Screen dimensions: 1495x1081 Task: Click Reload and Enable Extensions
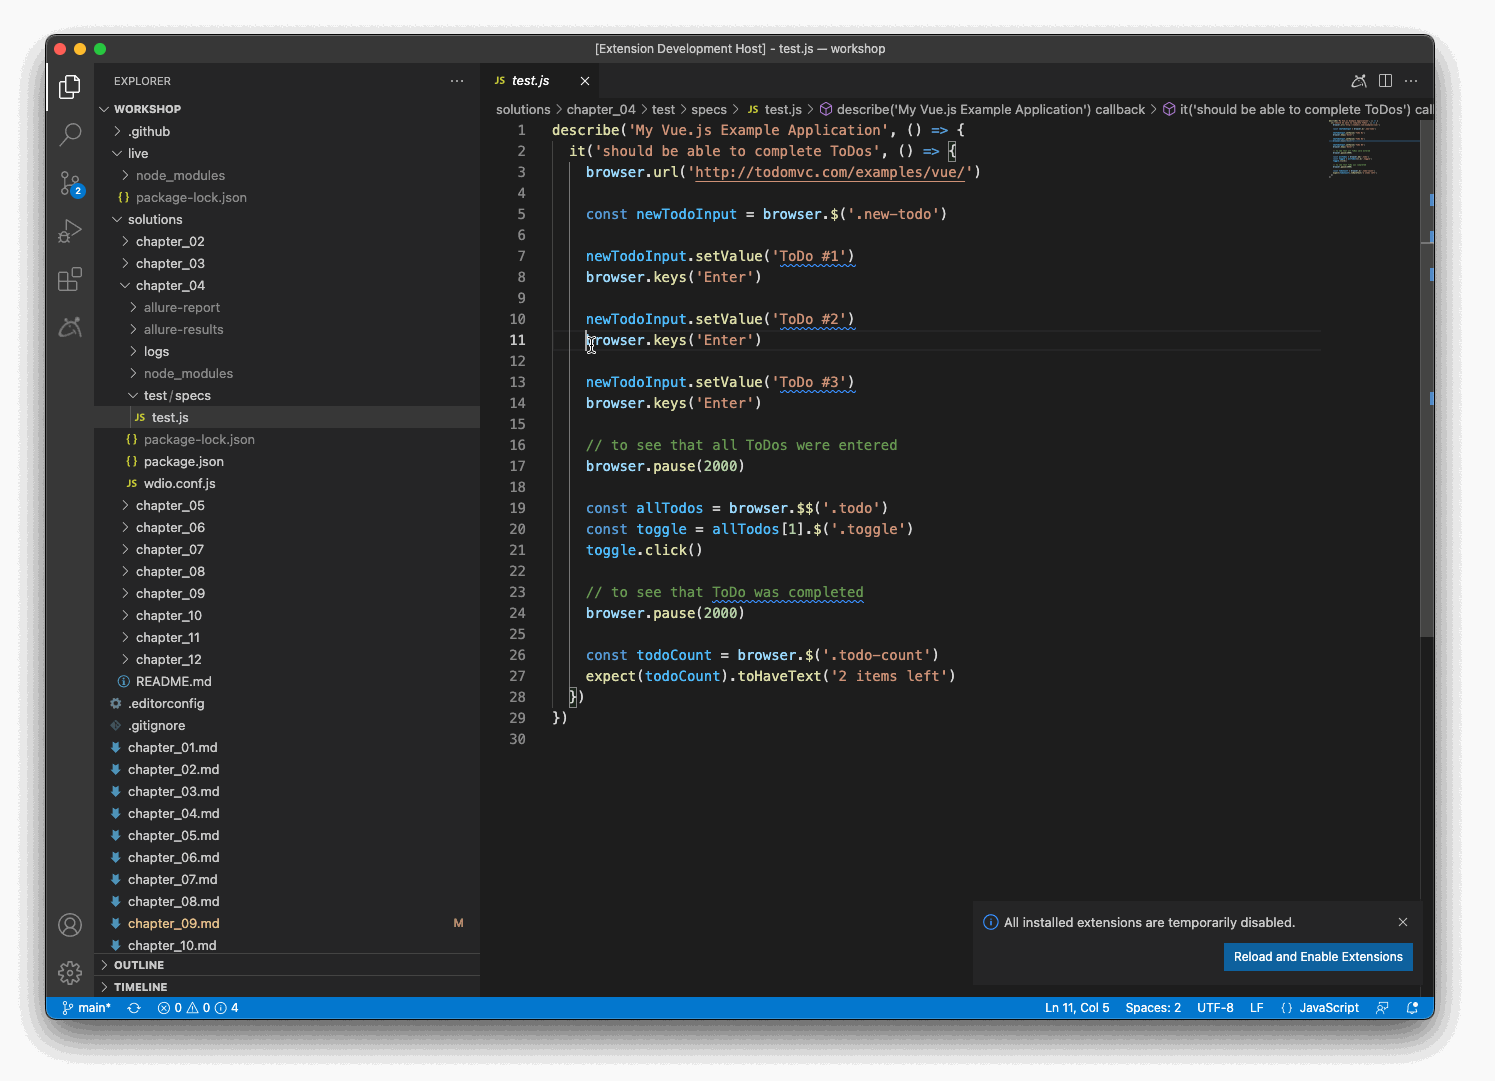click(1318, 957)
